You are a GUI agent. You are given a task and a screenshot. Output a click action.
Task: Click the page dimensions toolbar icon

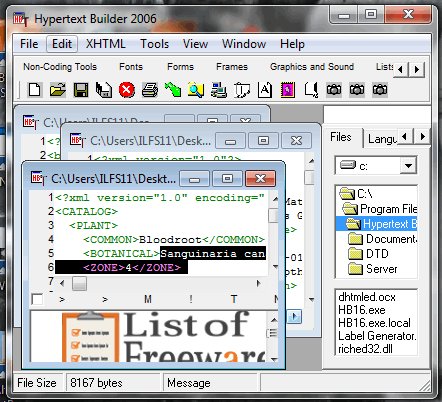tap(242, 90)
